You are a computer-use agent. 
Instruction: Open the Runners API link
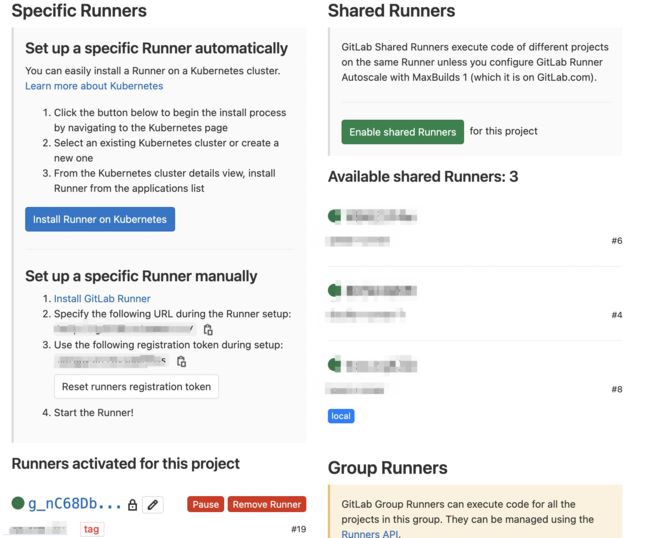tap(371, 533)
